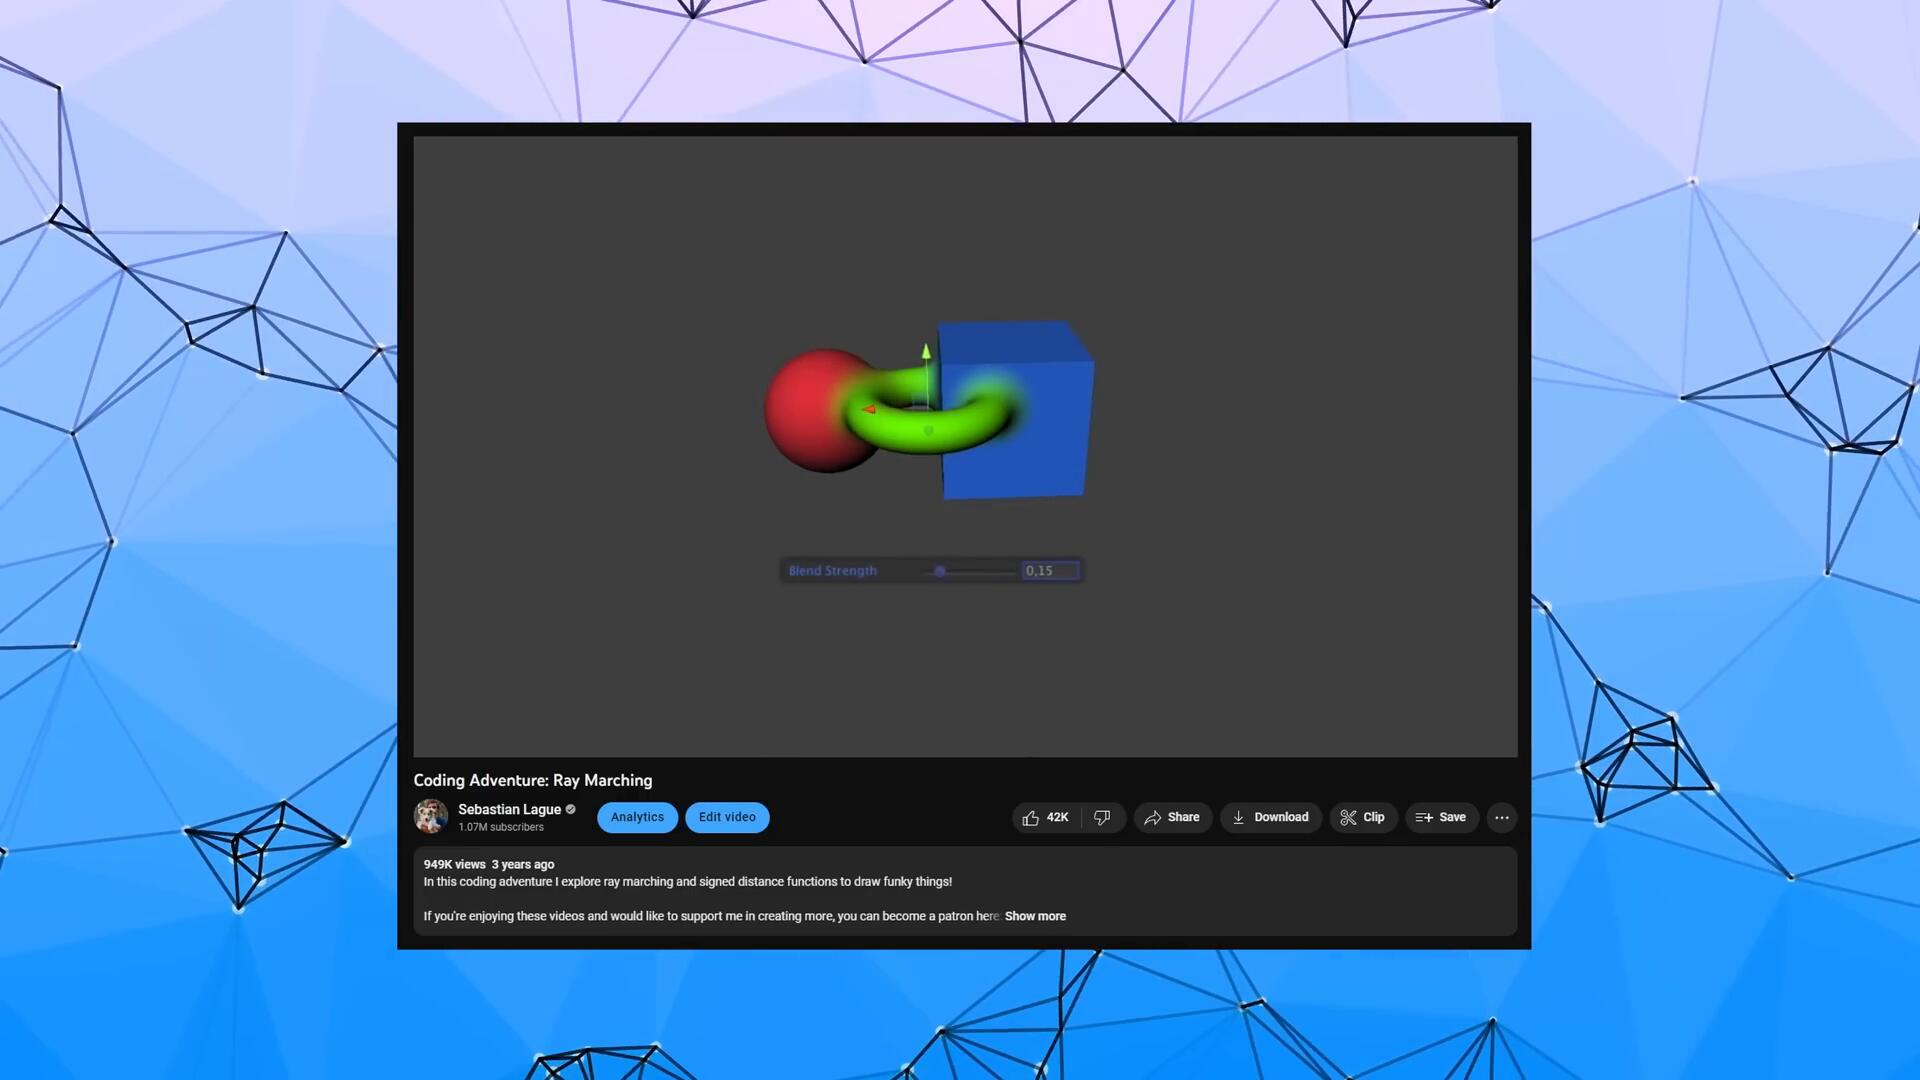
Task: Click the Edit video button
Action: click(x=727, y=818)
